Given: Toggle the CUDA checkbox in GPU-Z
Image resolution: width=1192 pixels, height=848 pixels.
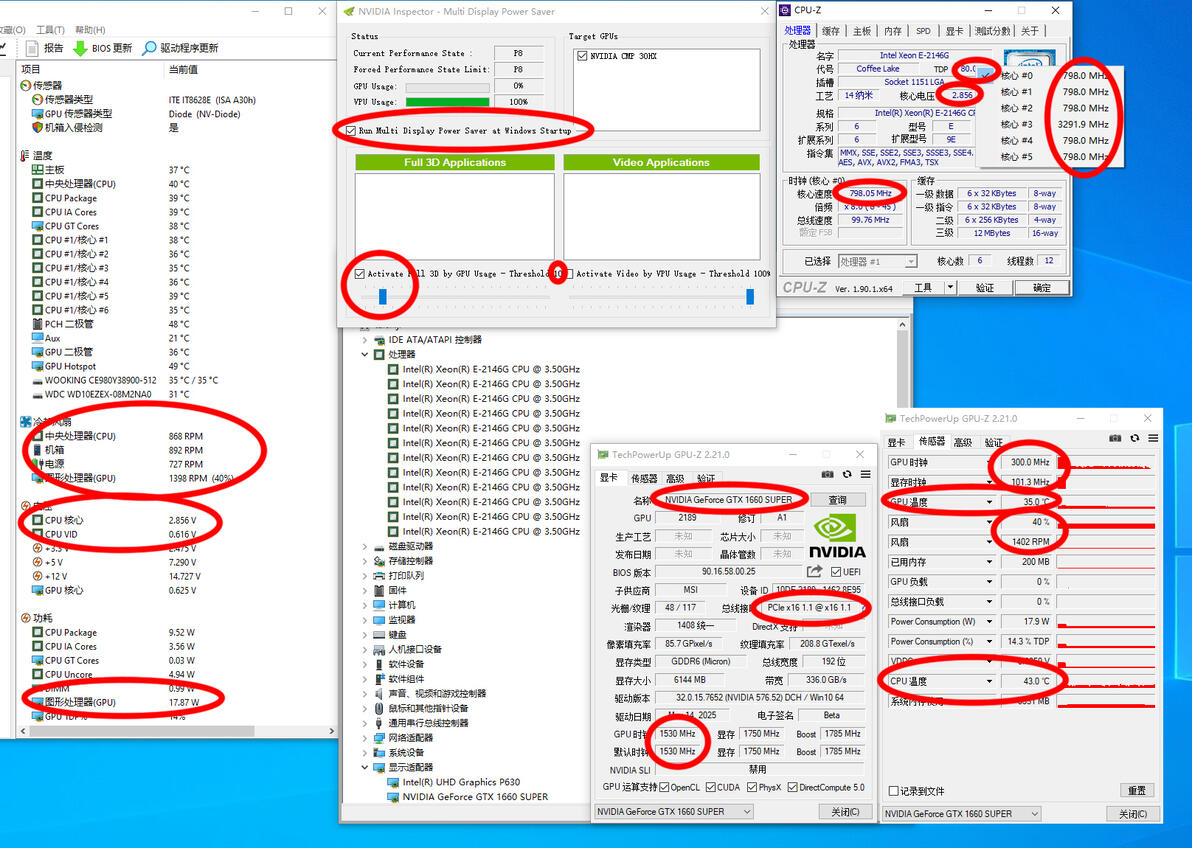Looking at the screenshot, I should coord(711,787).
